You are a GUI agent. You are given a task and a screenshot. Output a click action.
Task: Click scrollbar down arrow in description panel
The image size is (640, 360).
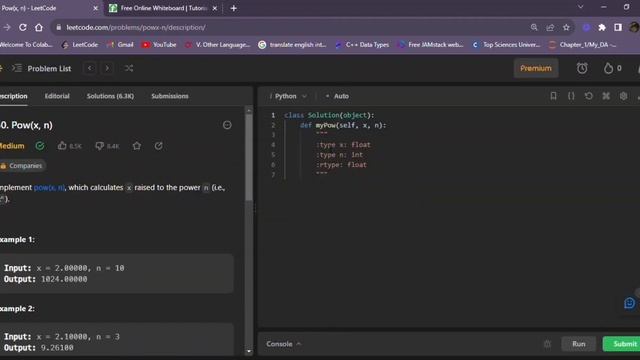pos(249,351)
